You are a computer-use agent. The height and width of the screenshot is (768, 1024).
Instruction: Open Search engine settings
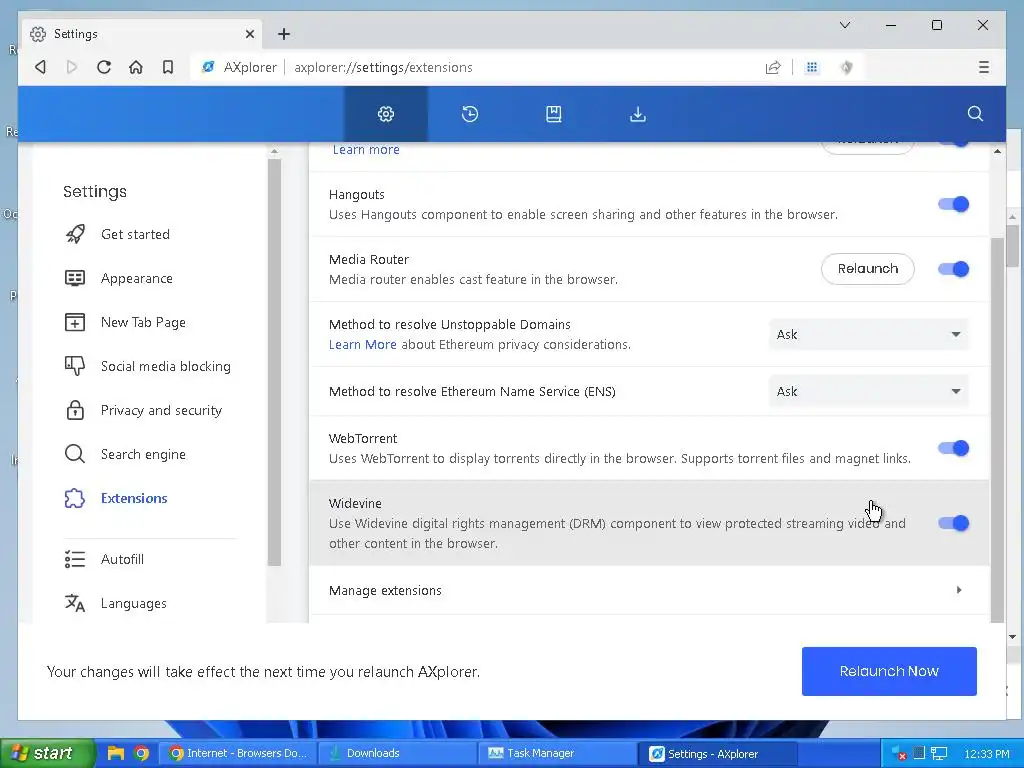point(143,455)
